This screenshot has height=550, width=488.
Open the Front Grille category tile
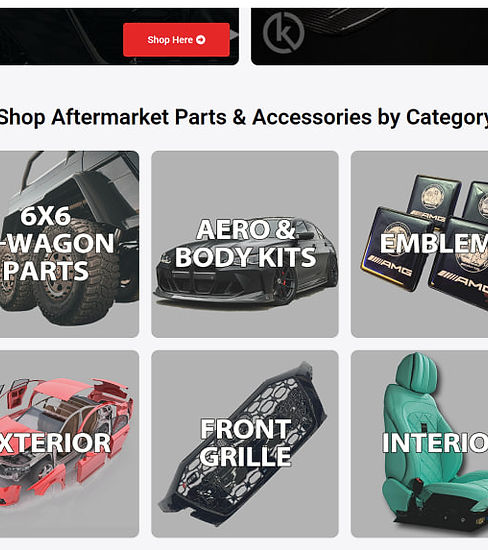coord(245,443)
